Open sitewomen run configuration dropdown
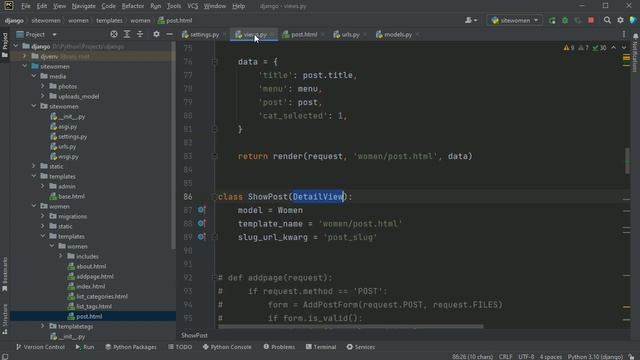640x360 pixels. 515,20
